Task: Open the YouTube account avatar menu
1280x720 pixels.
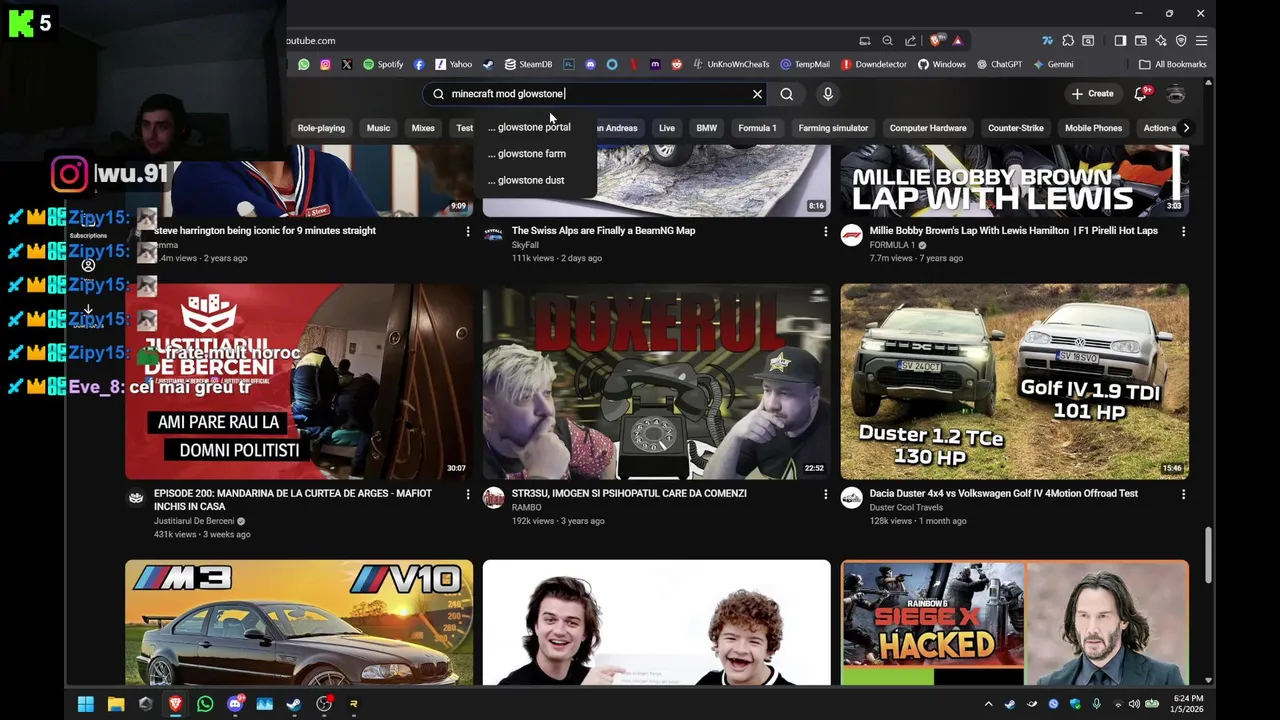Action: click(x=1176, y=94)
